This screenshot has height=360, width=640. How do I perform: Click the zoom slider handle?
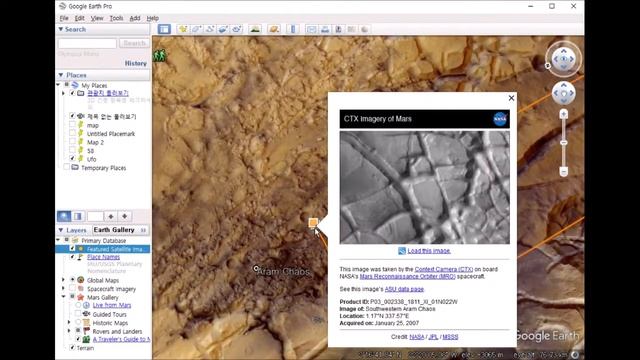pos(564,142)
